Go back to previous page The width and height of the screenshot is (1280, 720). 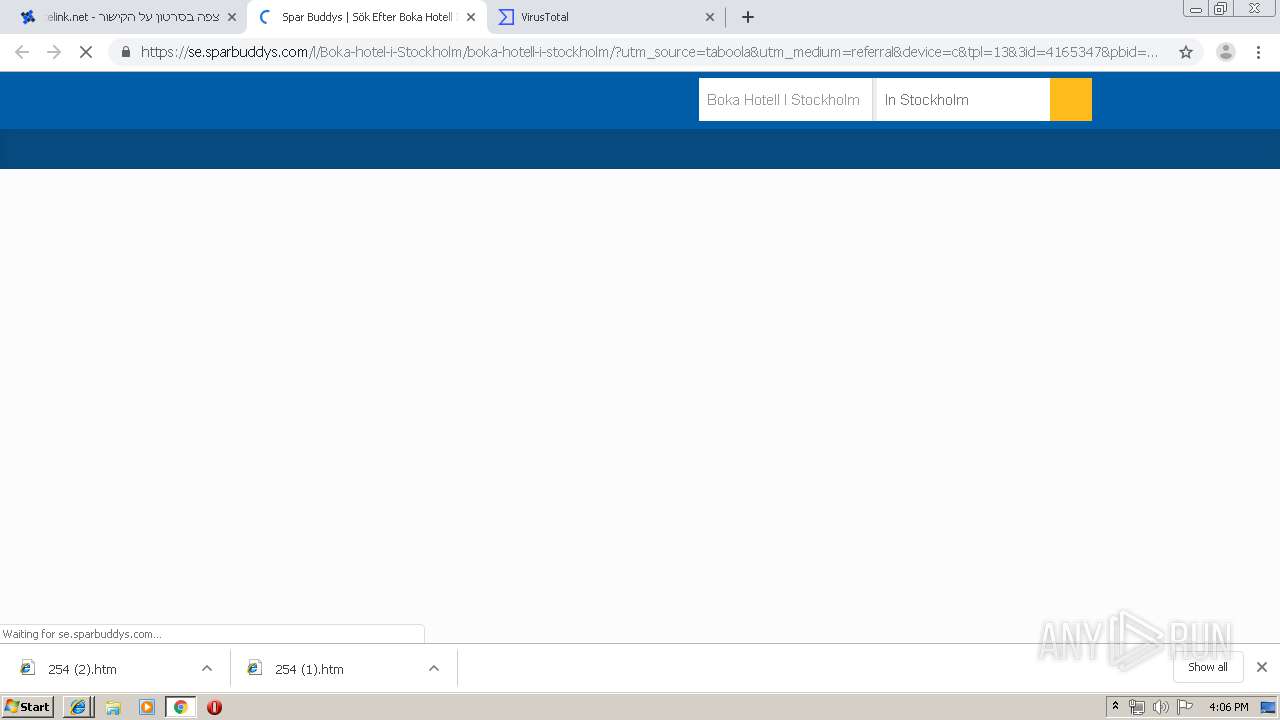click(x=22, y=52)
